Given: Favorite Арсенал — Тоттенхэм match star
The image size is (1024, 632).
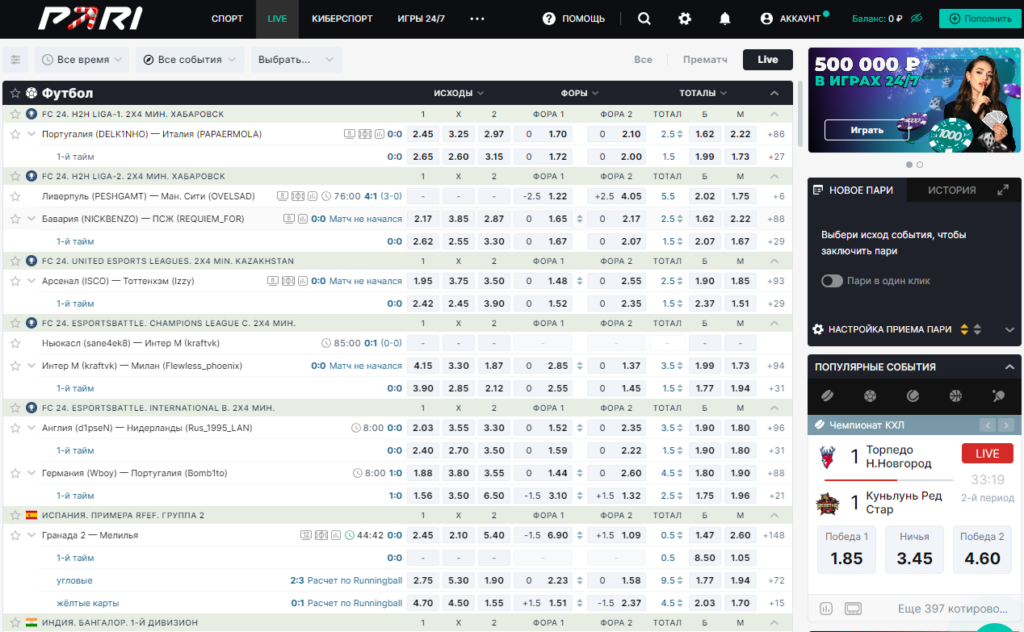Looking at the screenshot, I should point(15,281).
